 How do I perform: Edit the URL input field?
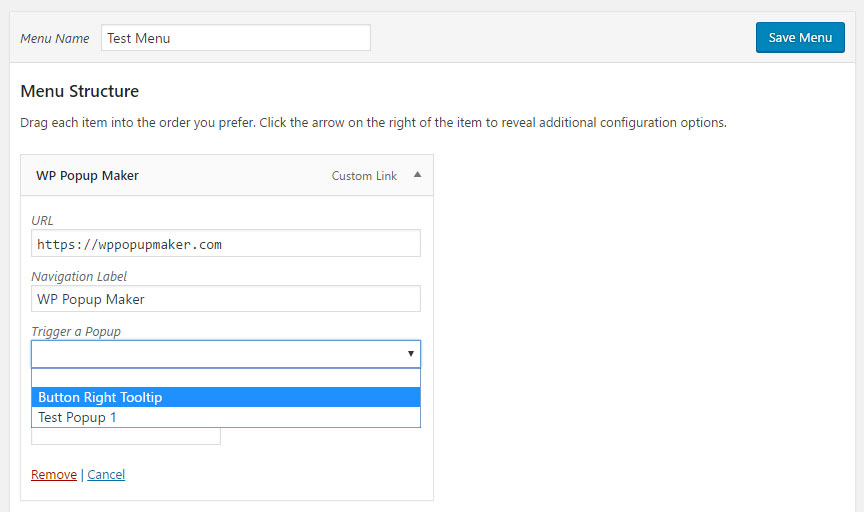coord(226,243)
